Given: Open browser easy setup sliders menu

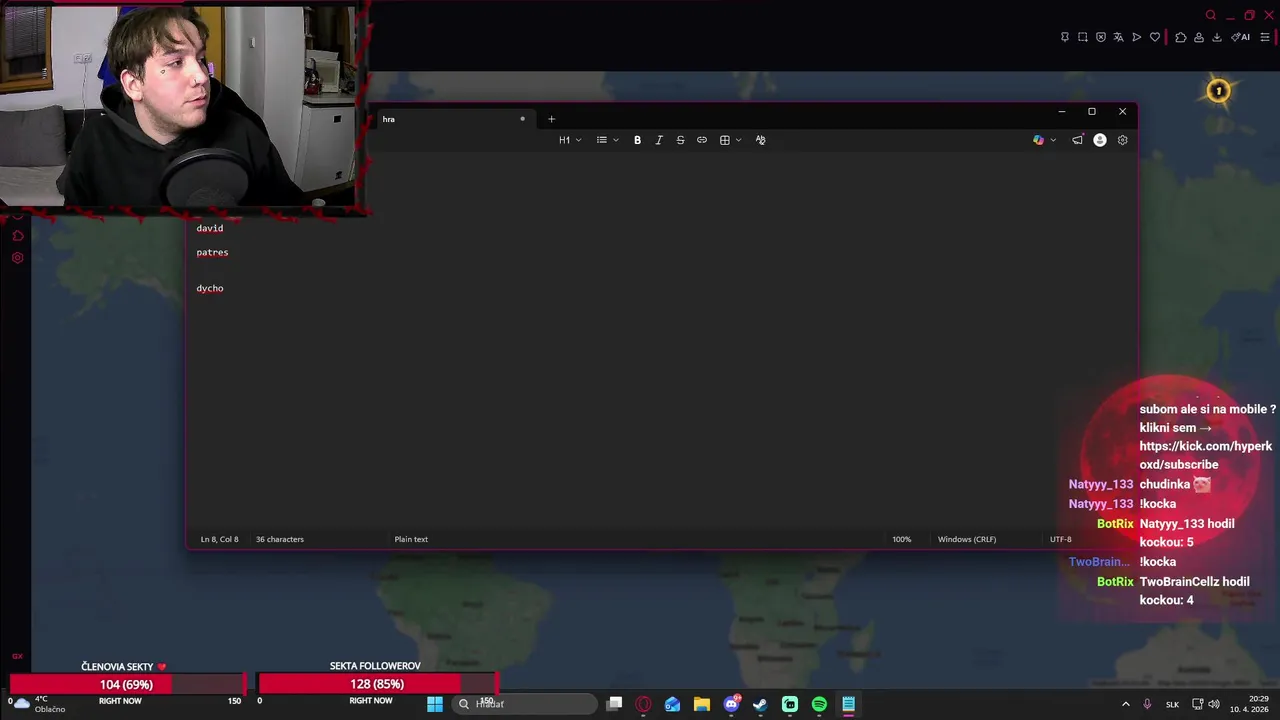Looking at the screenshot, I should tap(1264, 37).
